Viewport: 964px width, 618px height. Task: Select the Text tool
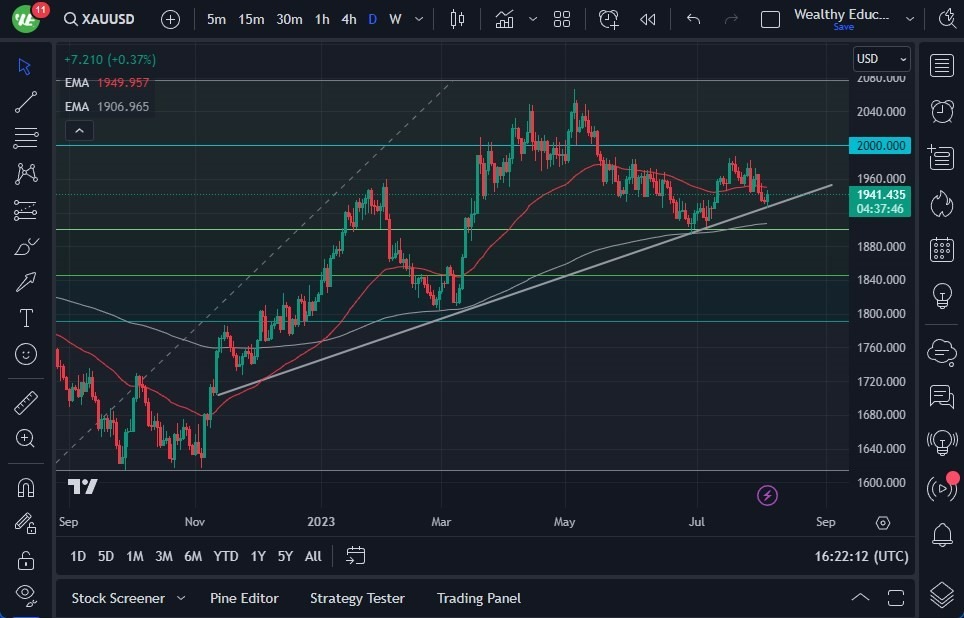(x=25, y=318)
